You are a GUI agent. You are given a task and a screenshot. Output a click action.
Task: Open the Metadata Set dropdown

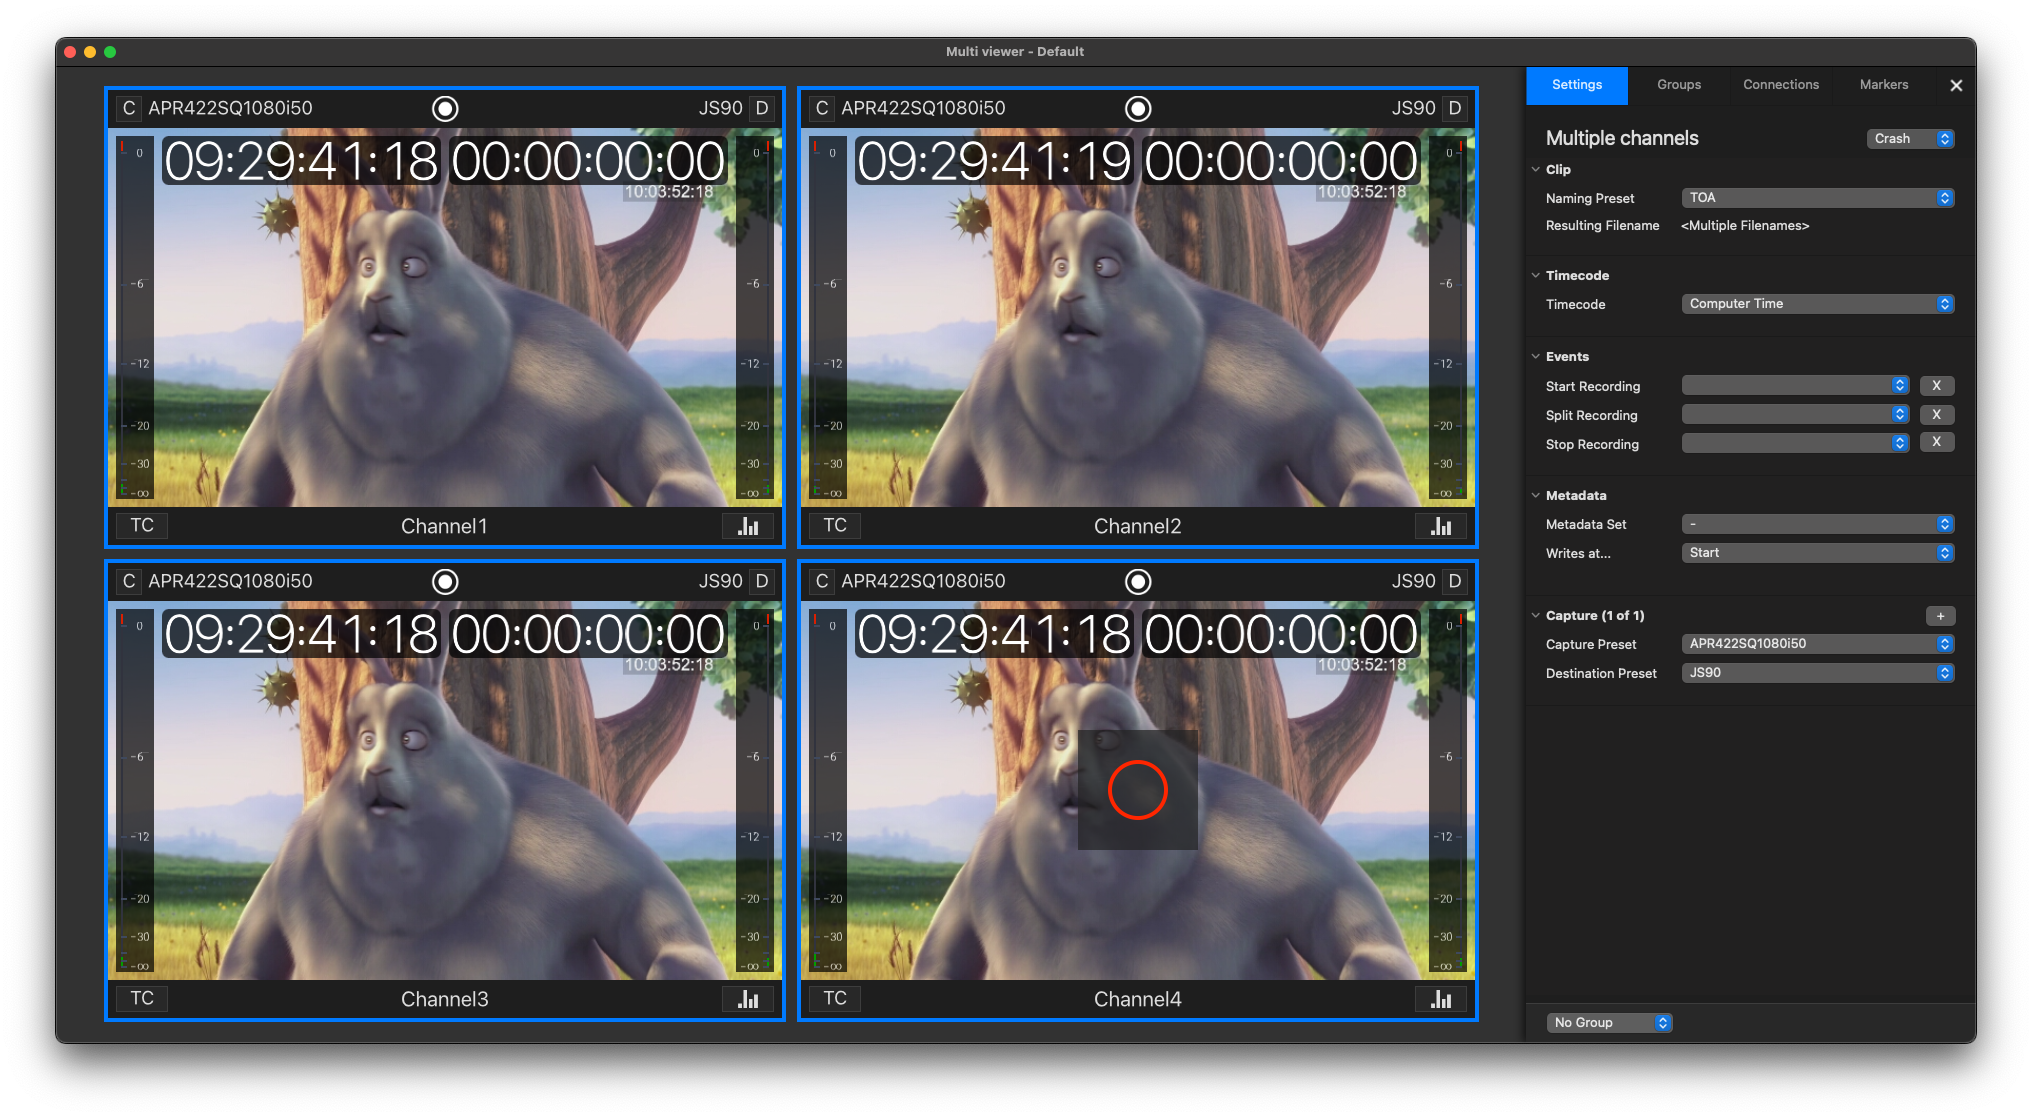point(1817,524)
